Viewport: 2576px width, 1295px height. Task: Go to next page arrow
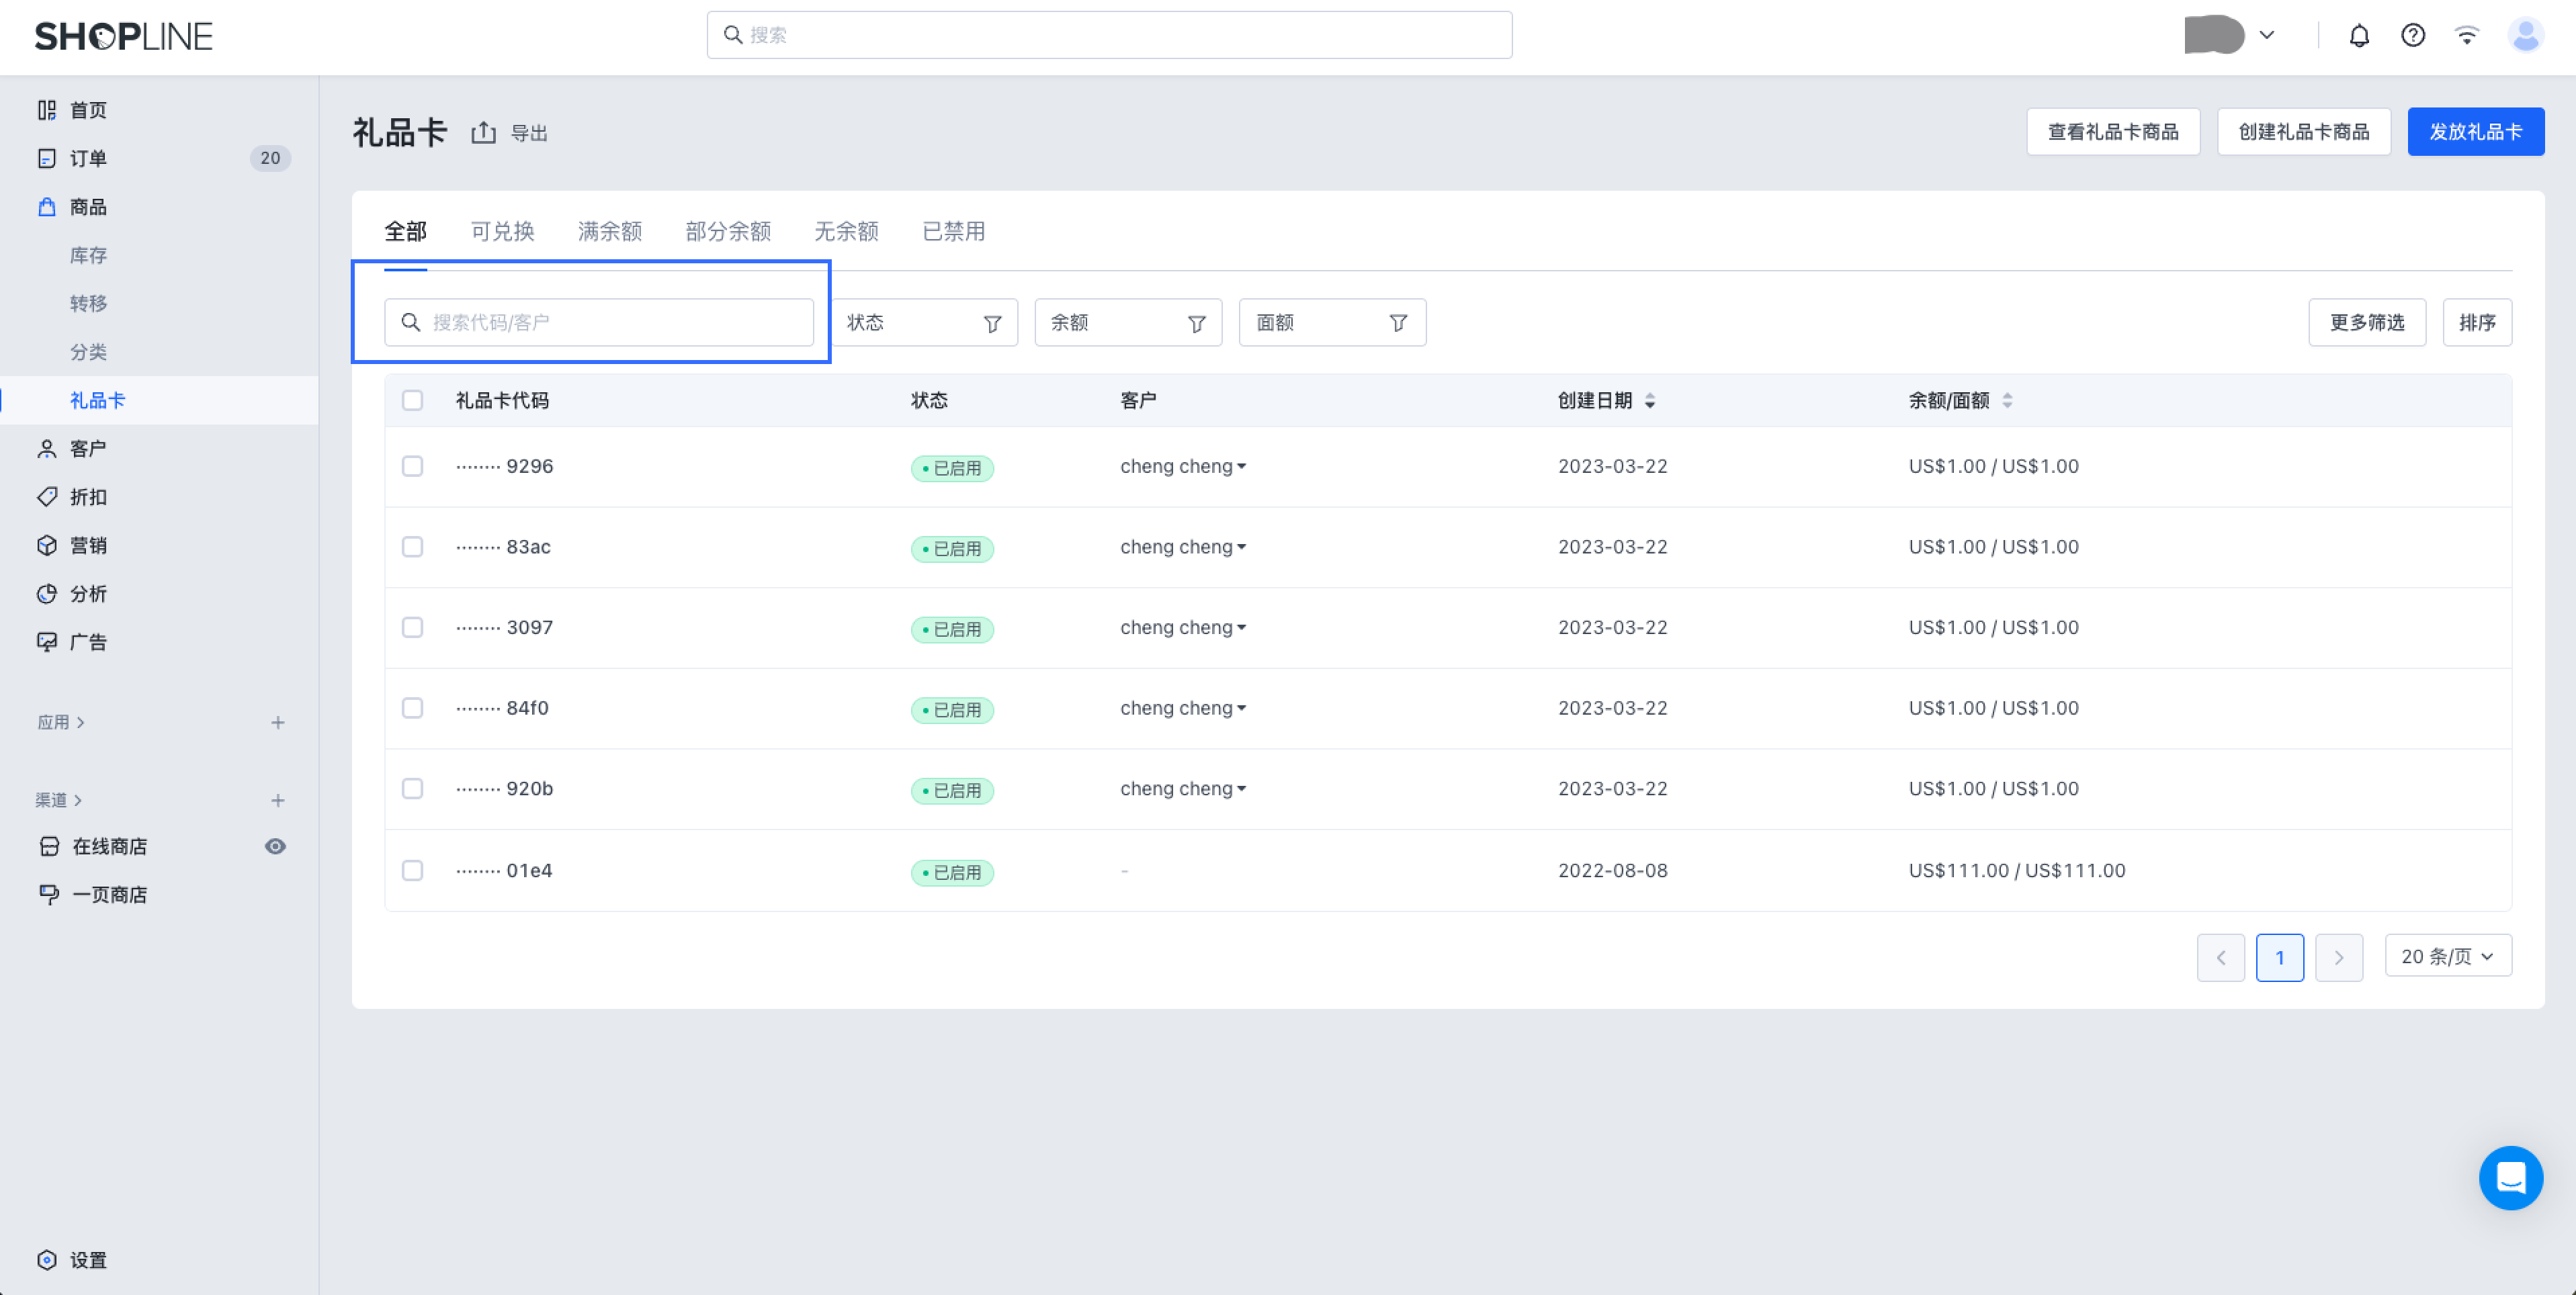click(x=2339, y=957)
